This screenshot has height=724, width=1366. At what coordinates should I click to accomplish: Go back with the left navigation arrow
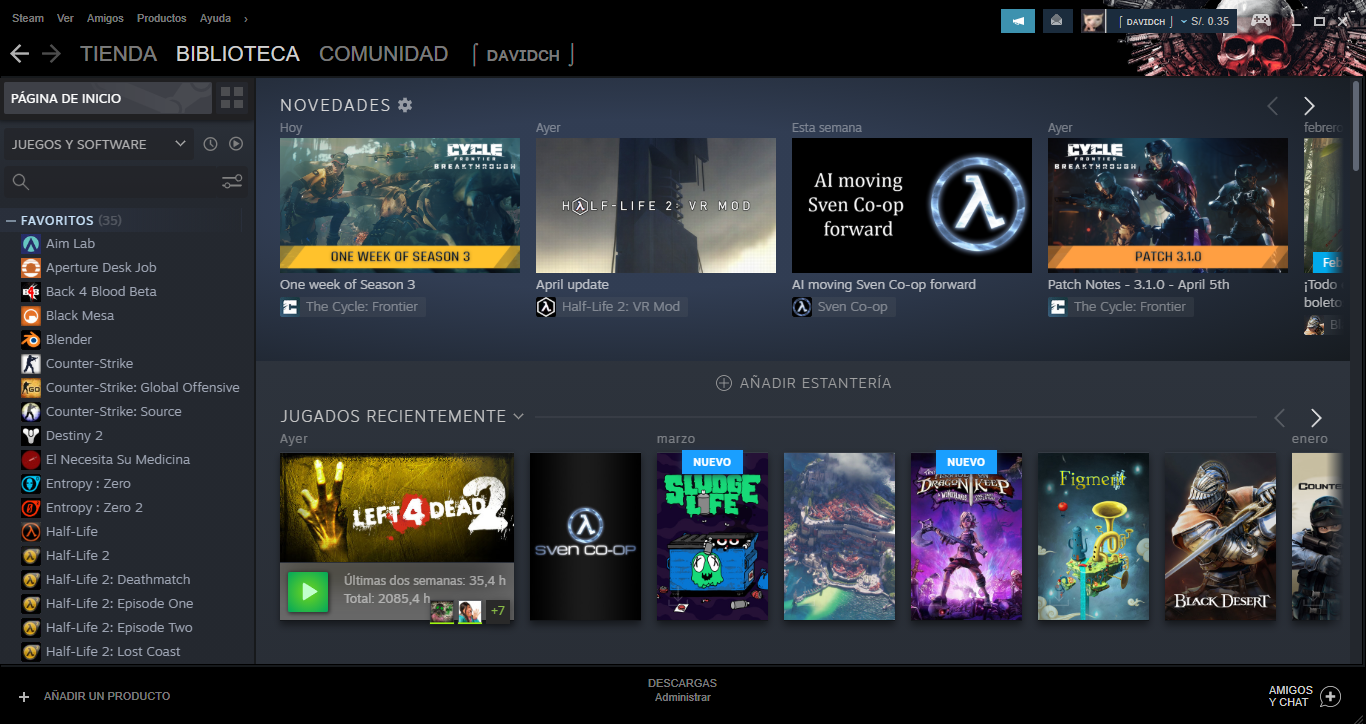tap(19, 54)
